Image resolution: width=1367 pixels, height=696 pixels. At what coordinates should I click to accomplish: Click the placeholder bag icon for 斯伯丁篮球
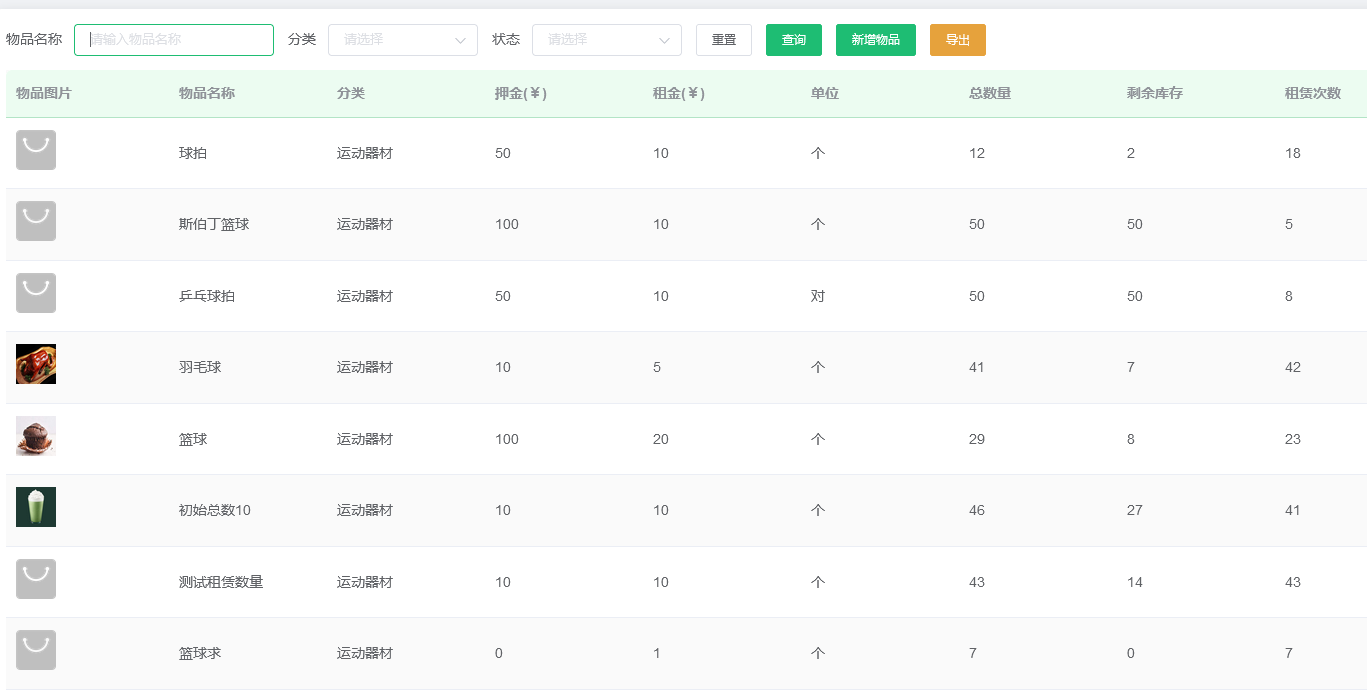35,221
